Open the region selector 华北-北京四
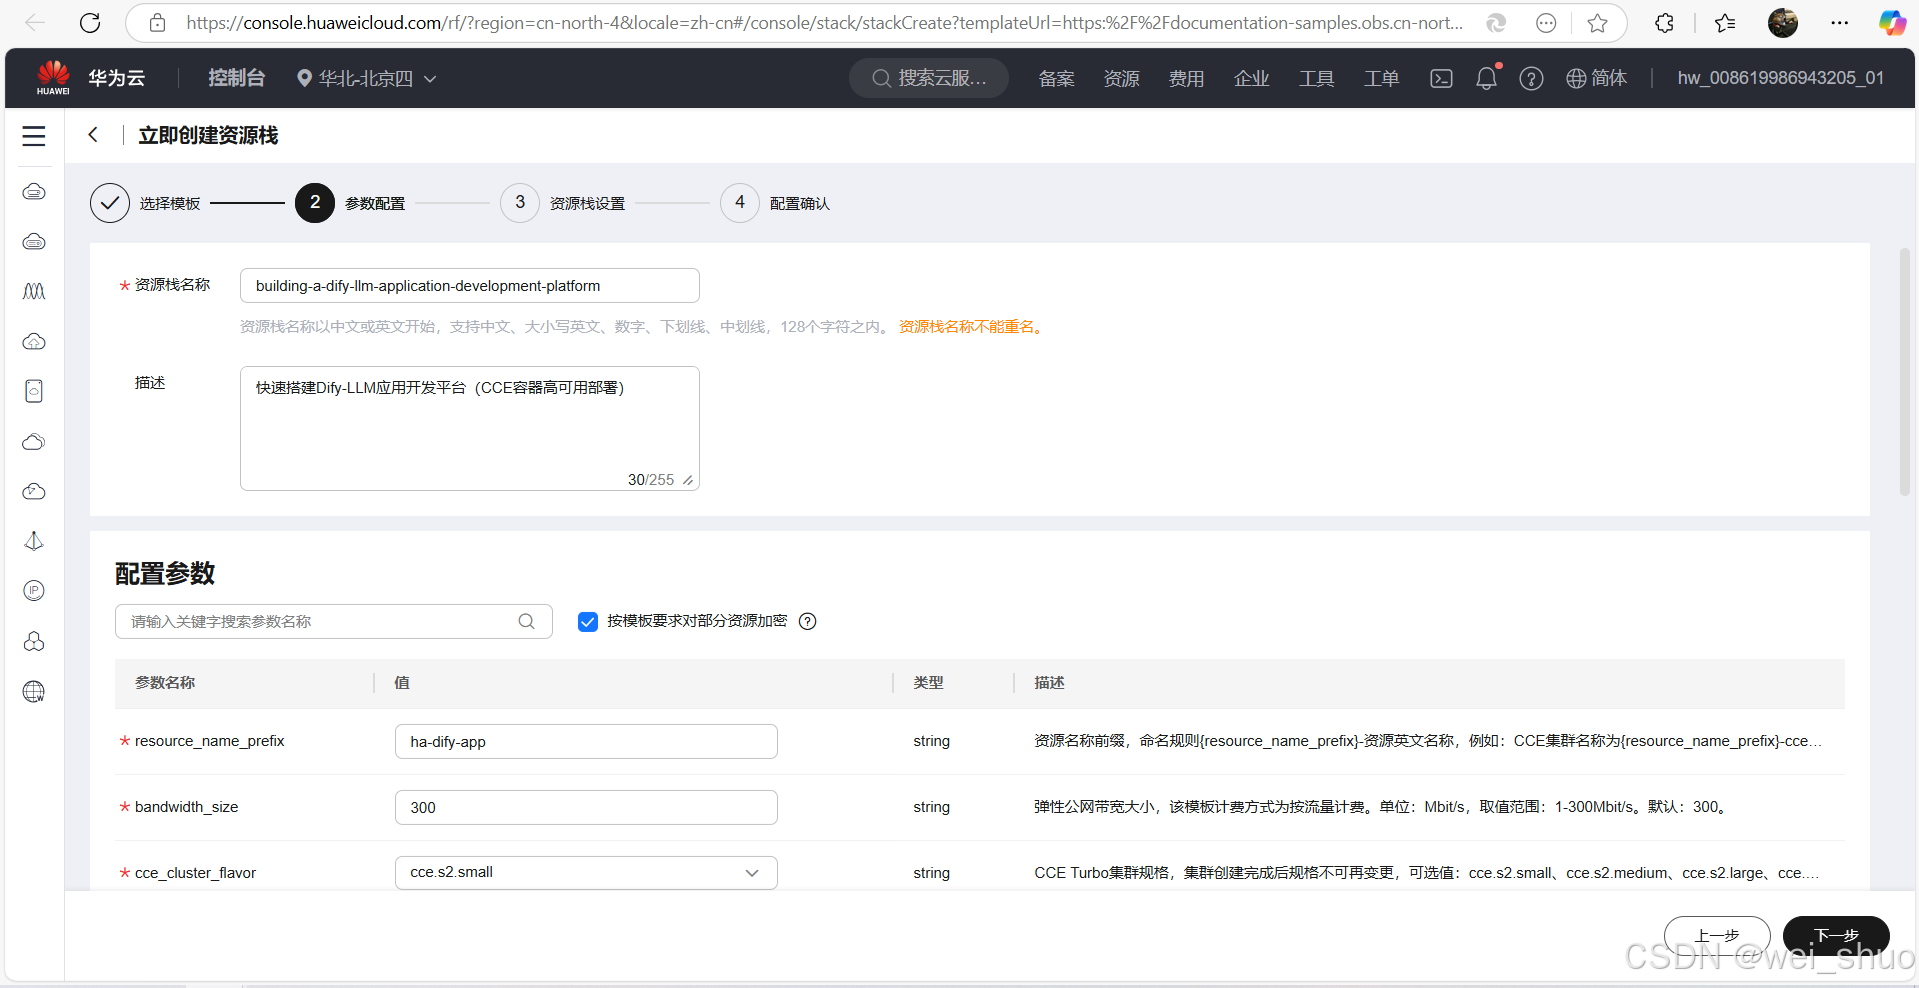This screenshot has width=1919, height=988. [x=366, y=78]
